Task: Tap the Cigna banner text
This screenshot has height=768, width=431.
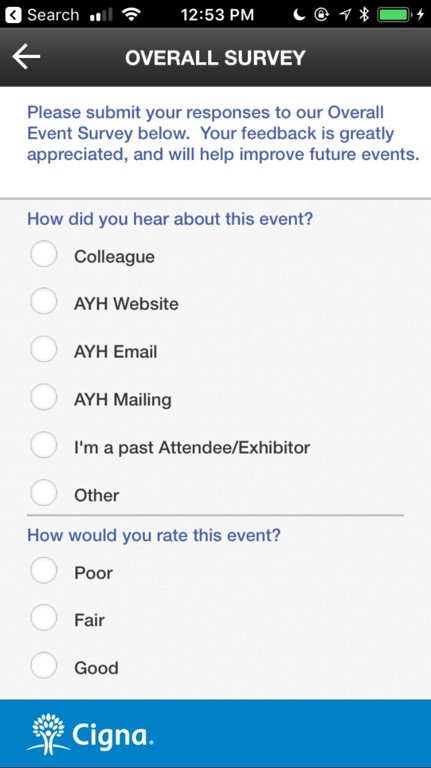Action: [x=113, y=736]
